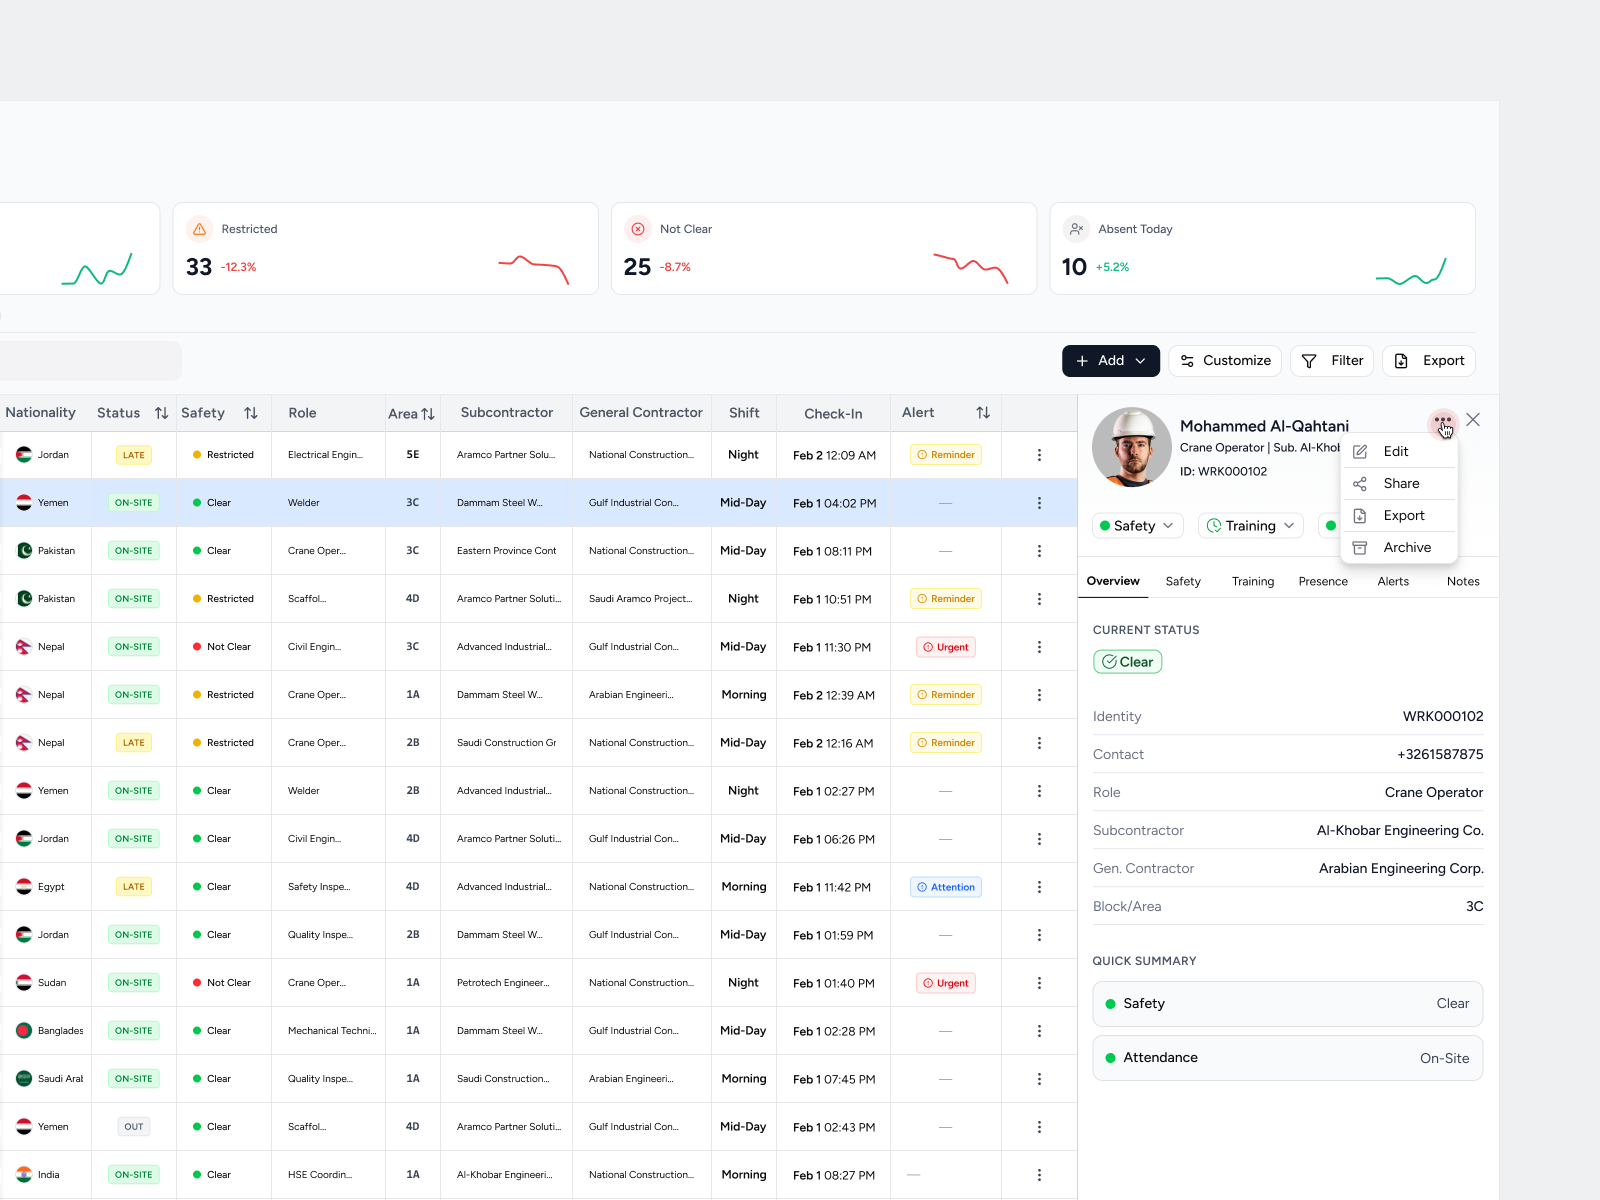Sort the Status column using its sort icon
The height and width of the screenshot is (1200, 1600).
161,412
